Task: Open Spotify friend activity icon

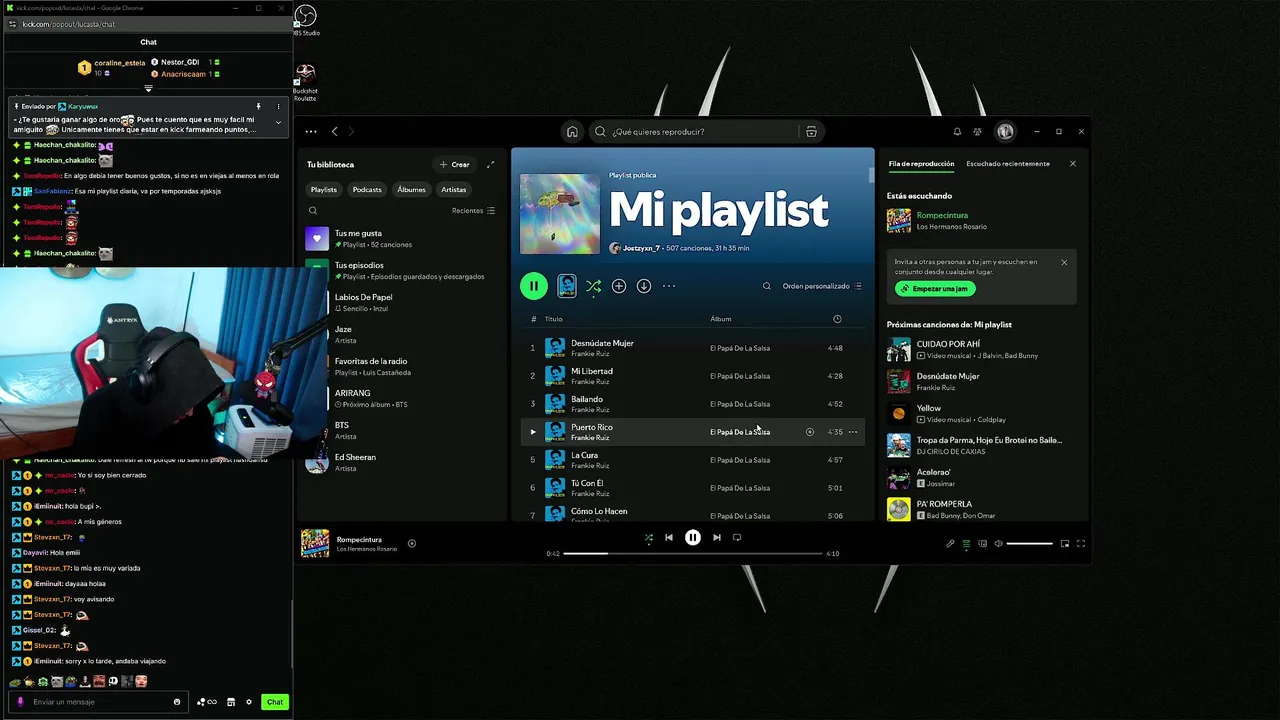Action: point(977,131)
